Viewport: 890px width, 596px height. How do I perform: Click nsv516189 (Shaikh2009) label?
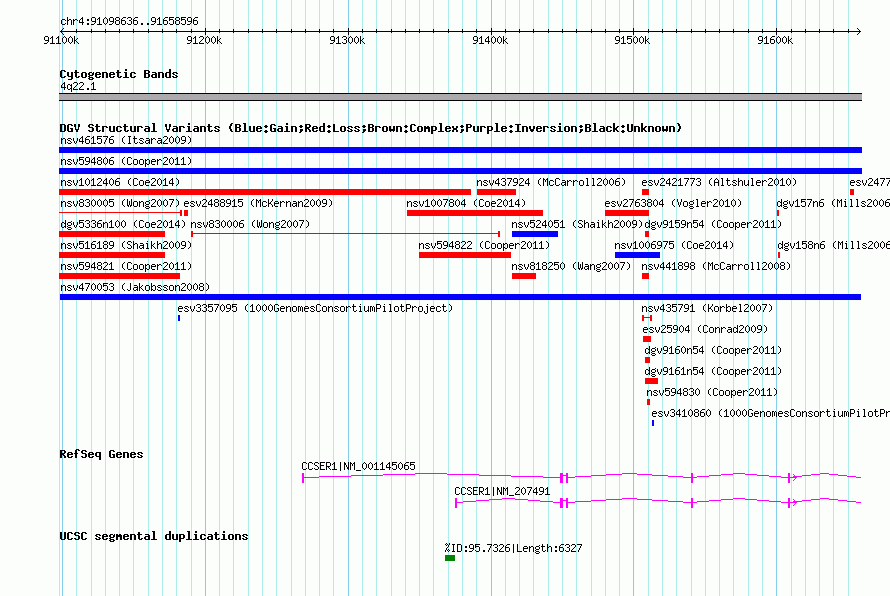point(126,245)
